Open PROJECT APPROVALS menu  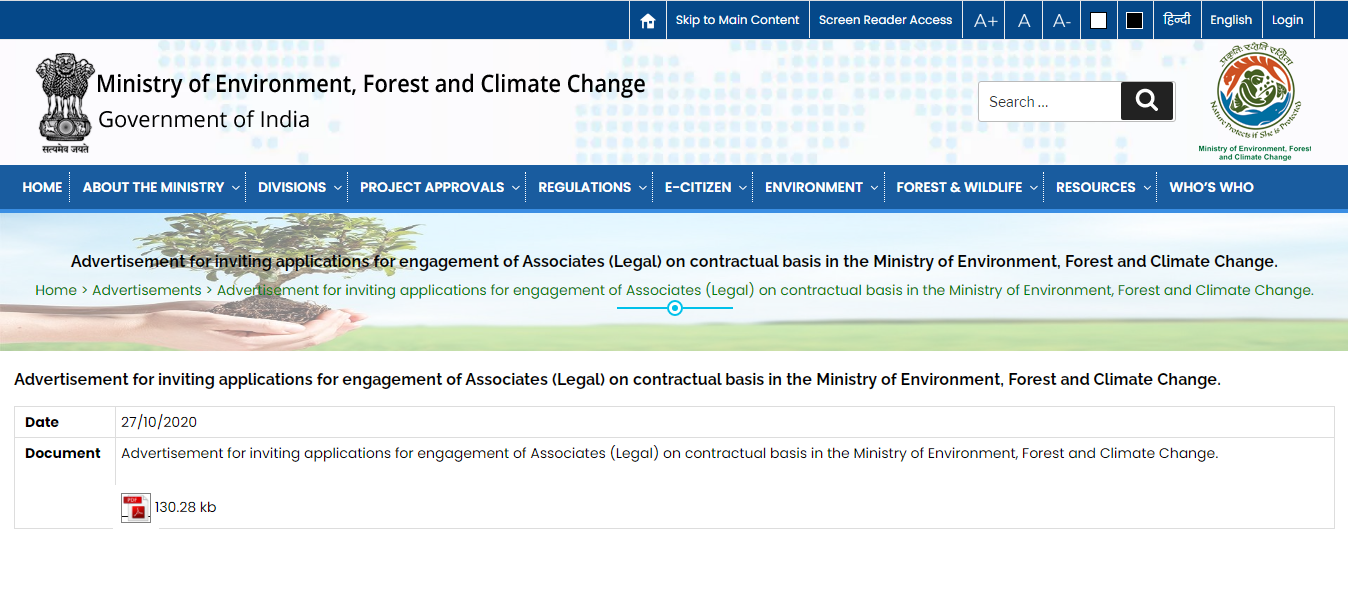pyautogui.click(x=432, y=187)
